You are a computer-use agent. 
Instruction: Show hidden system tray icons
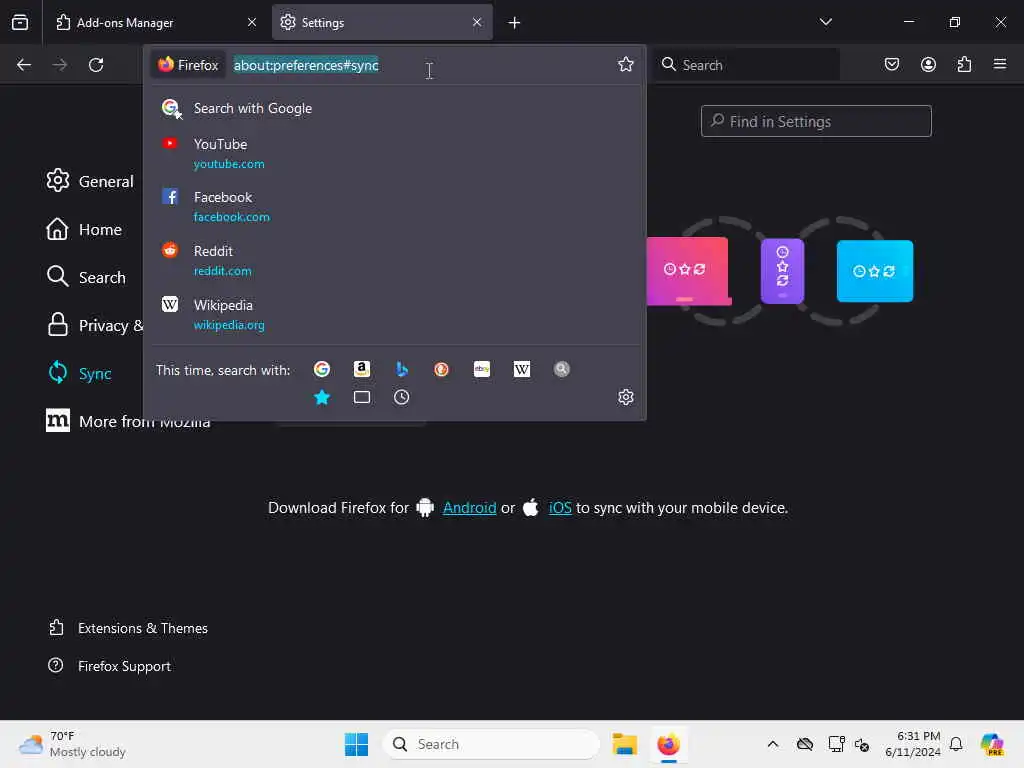pos(773,744)
